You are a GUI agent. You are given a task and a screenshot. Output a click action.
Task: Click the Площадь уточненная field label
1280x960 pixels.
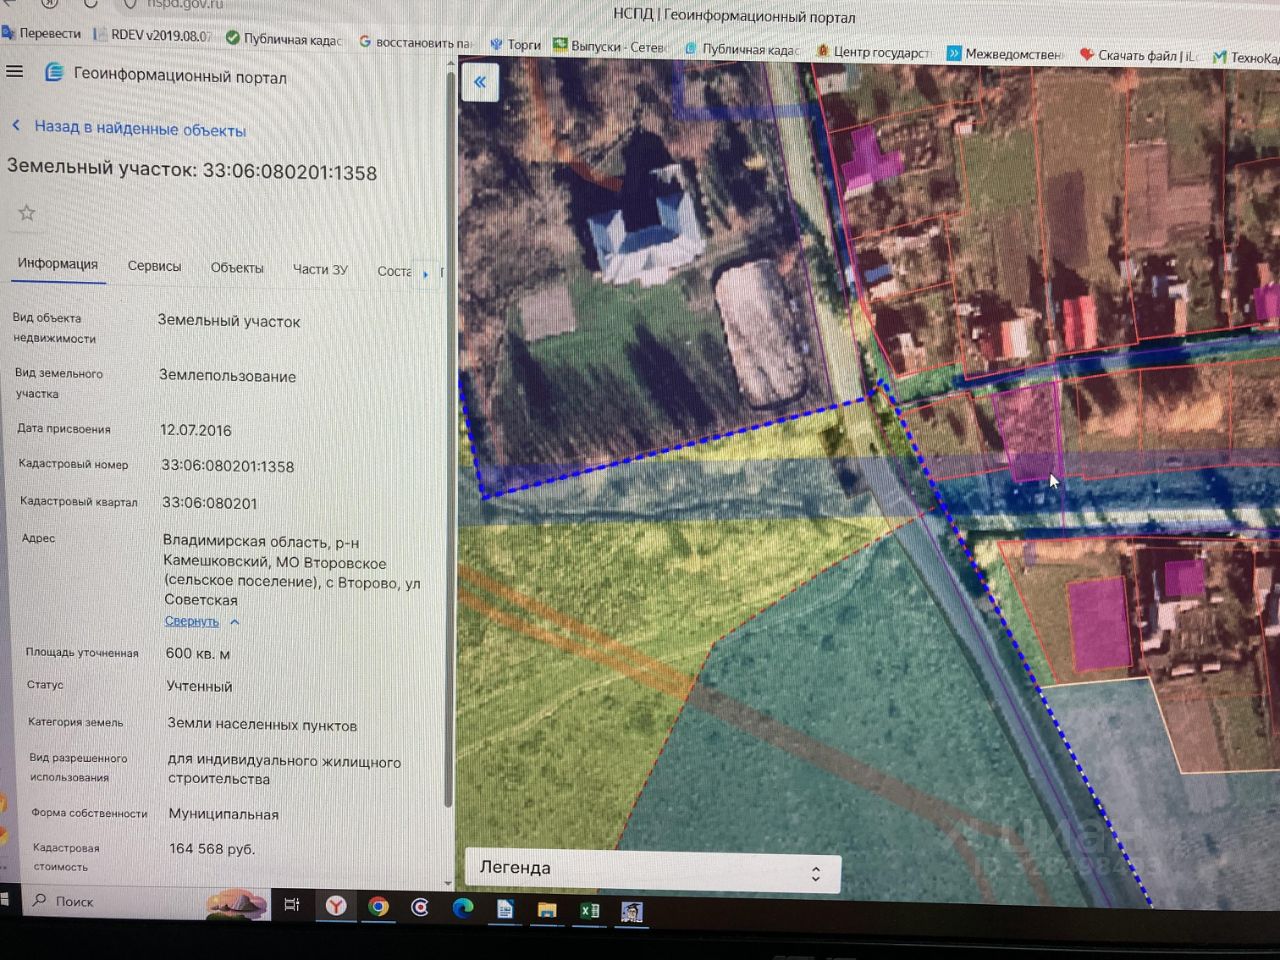click(82, 652)
